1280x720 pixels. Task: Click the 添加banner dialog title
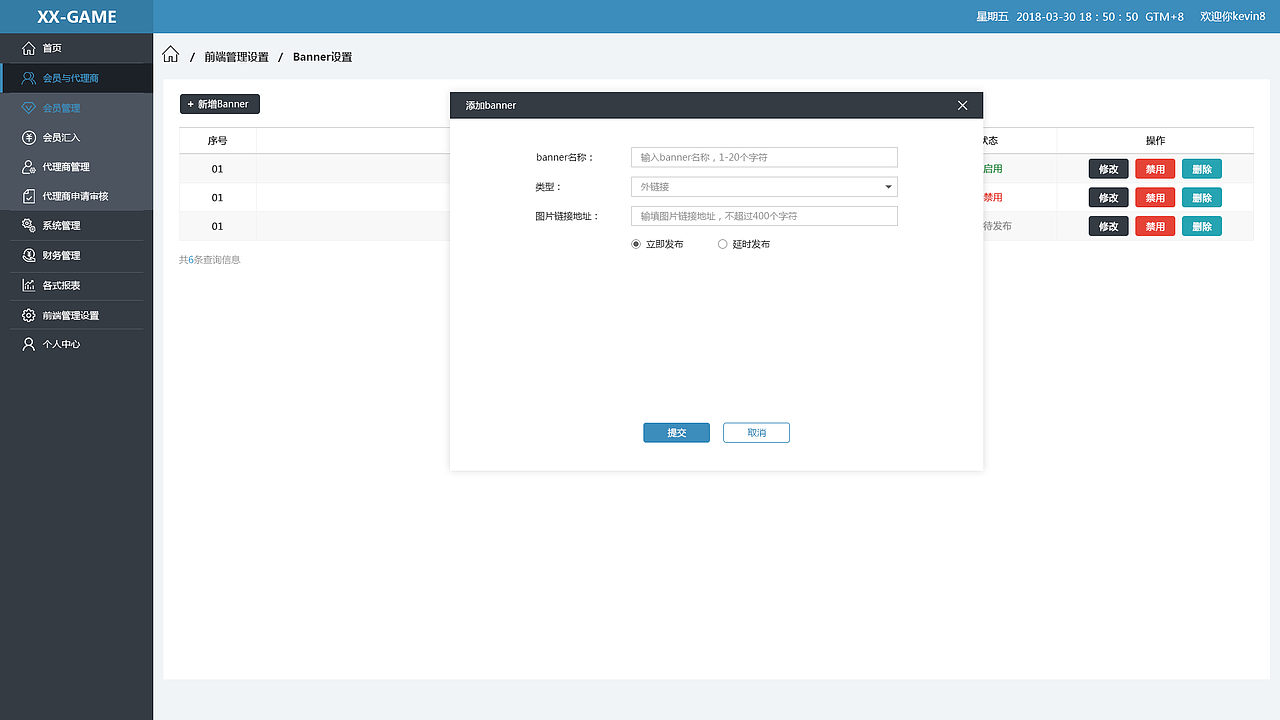pyautogui.click(x=490, y=105)
